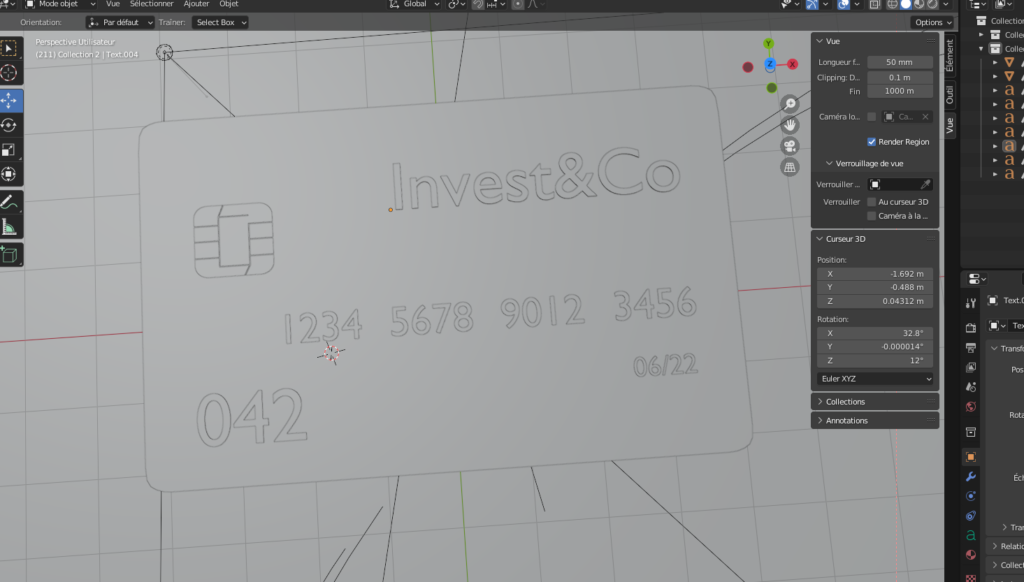Open the Sélectionner menu
The width and height of the screenshot is (1024, 582).
(152, 4)
